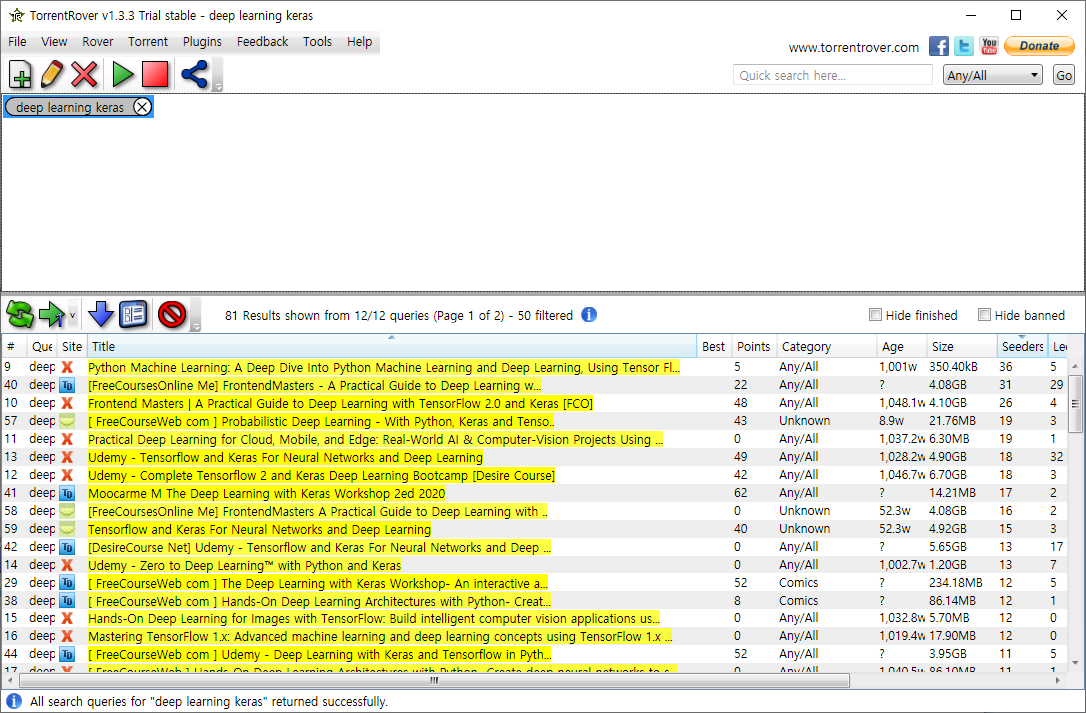Image resolution: width=1086 pixels, height=713 pixels.
Task: Sort by Category column header
Action: point(826,346)
